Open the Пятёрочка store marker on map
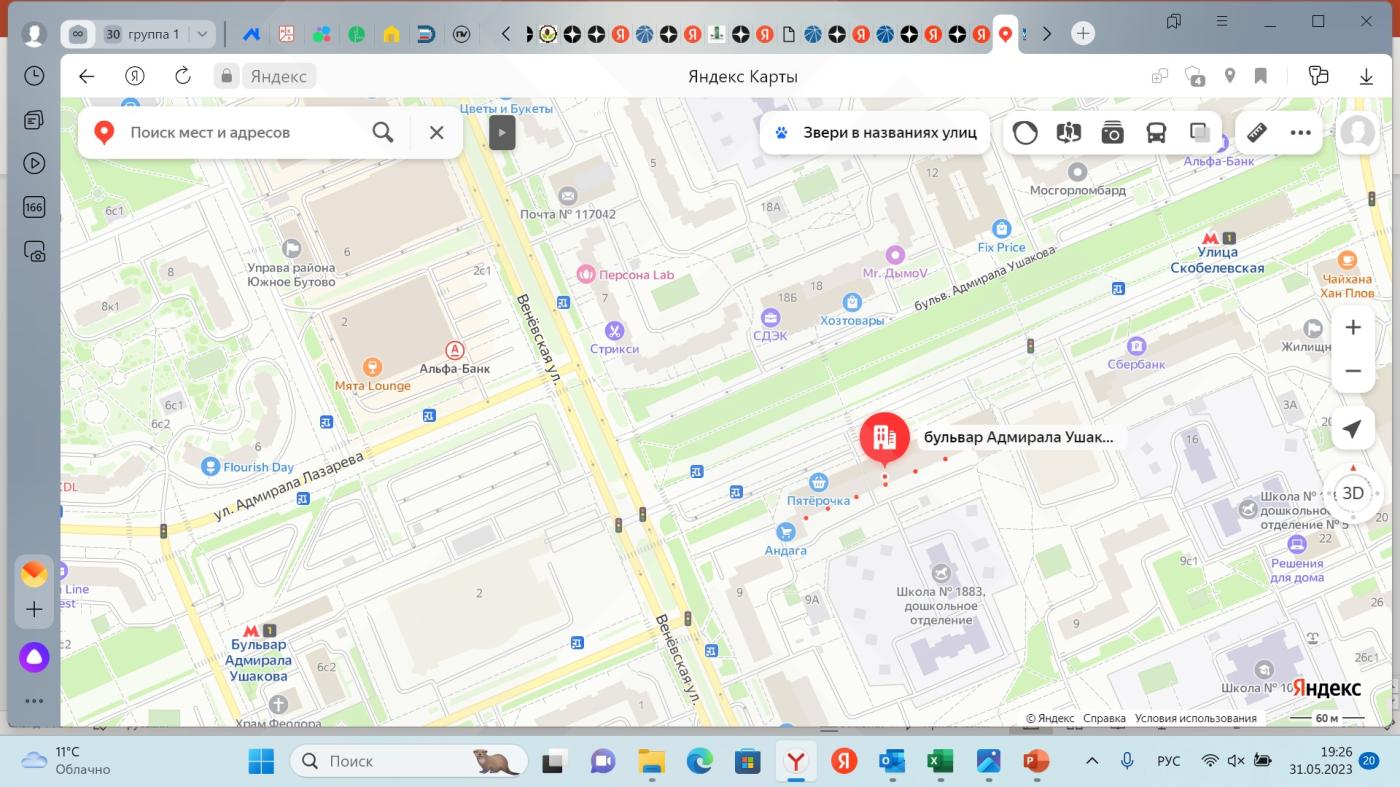Image resolution: width=1400 pixels, height=787 pixels. click(819, 484)
